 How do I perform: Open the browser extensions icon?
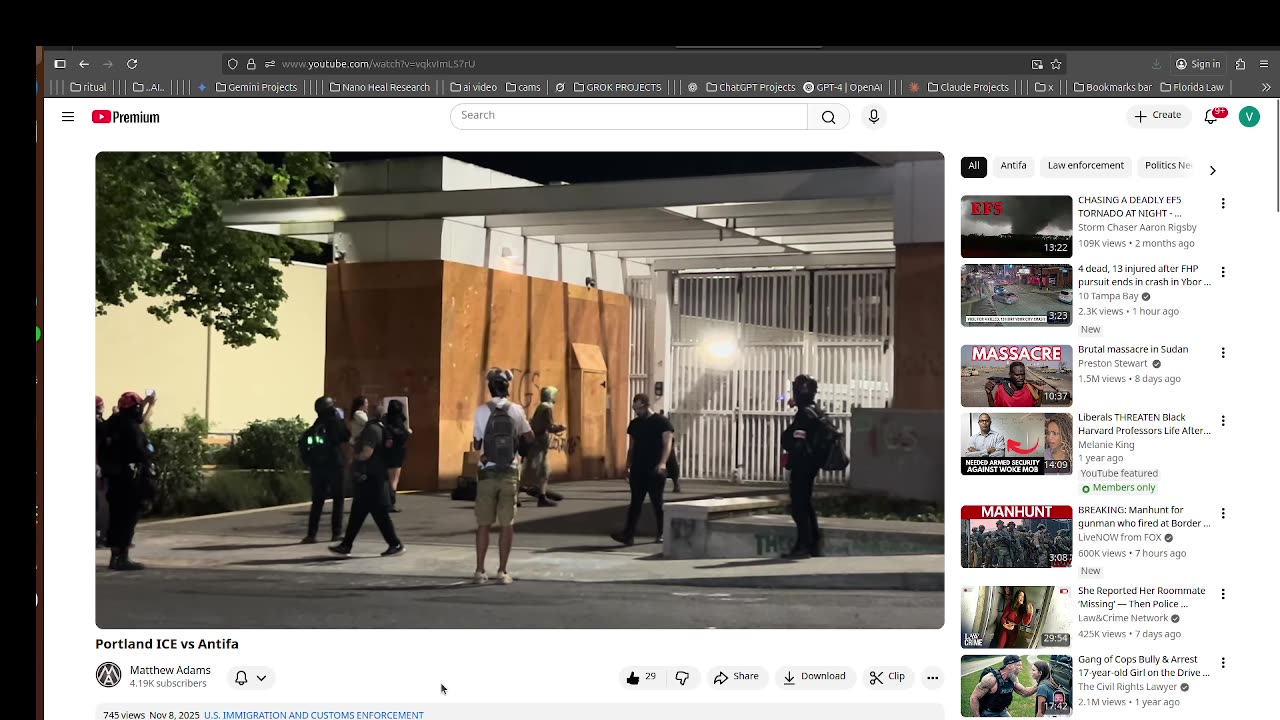coord(1240,64)
